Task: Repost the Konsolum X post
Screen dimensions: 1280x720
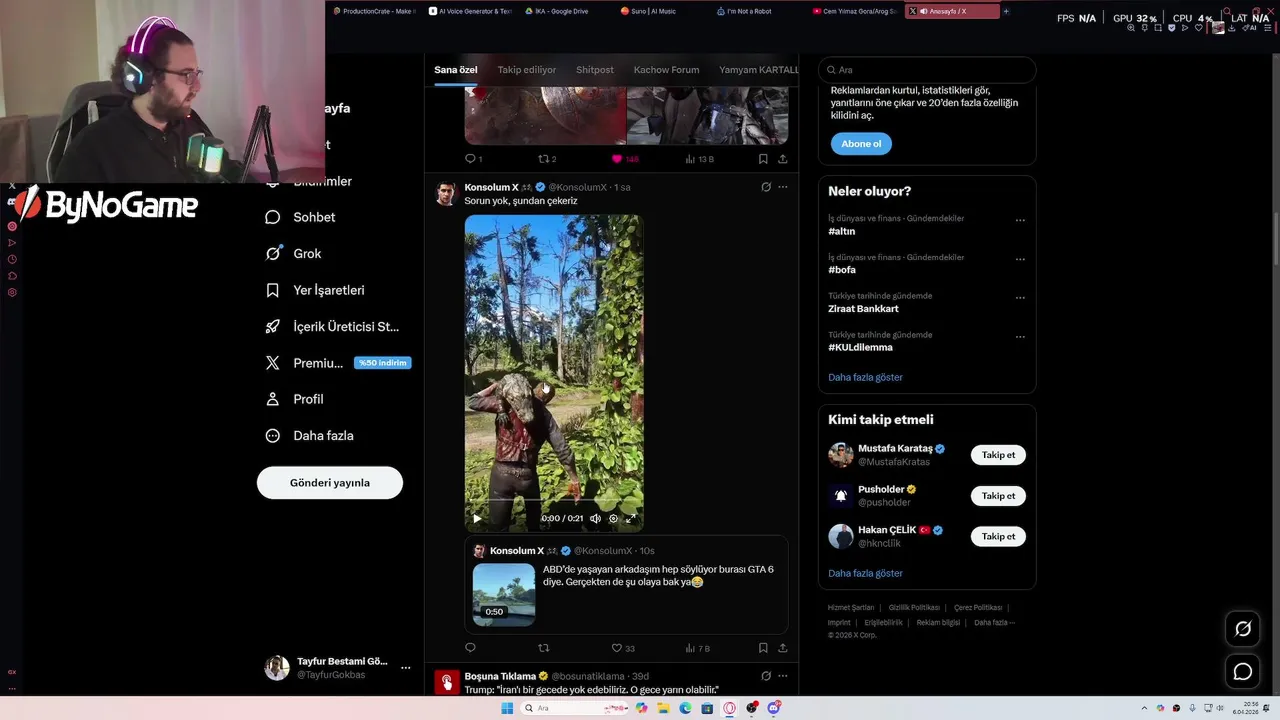Action: (544, 648)
